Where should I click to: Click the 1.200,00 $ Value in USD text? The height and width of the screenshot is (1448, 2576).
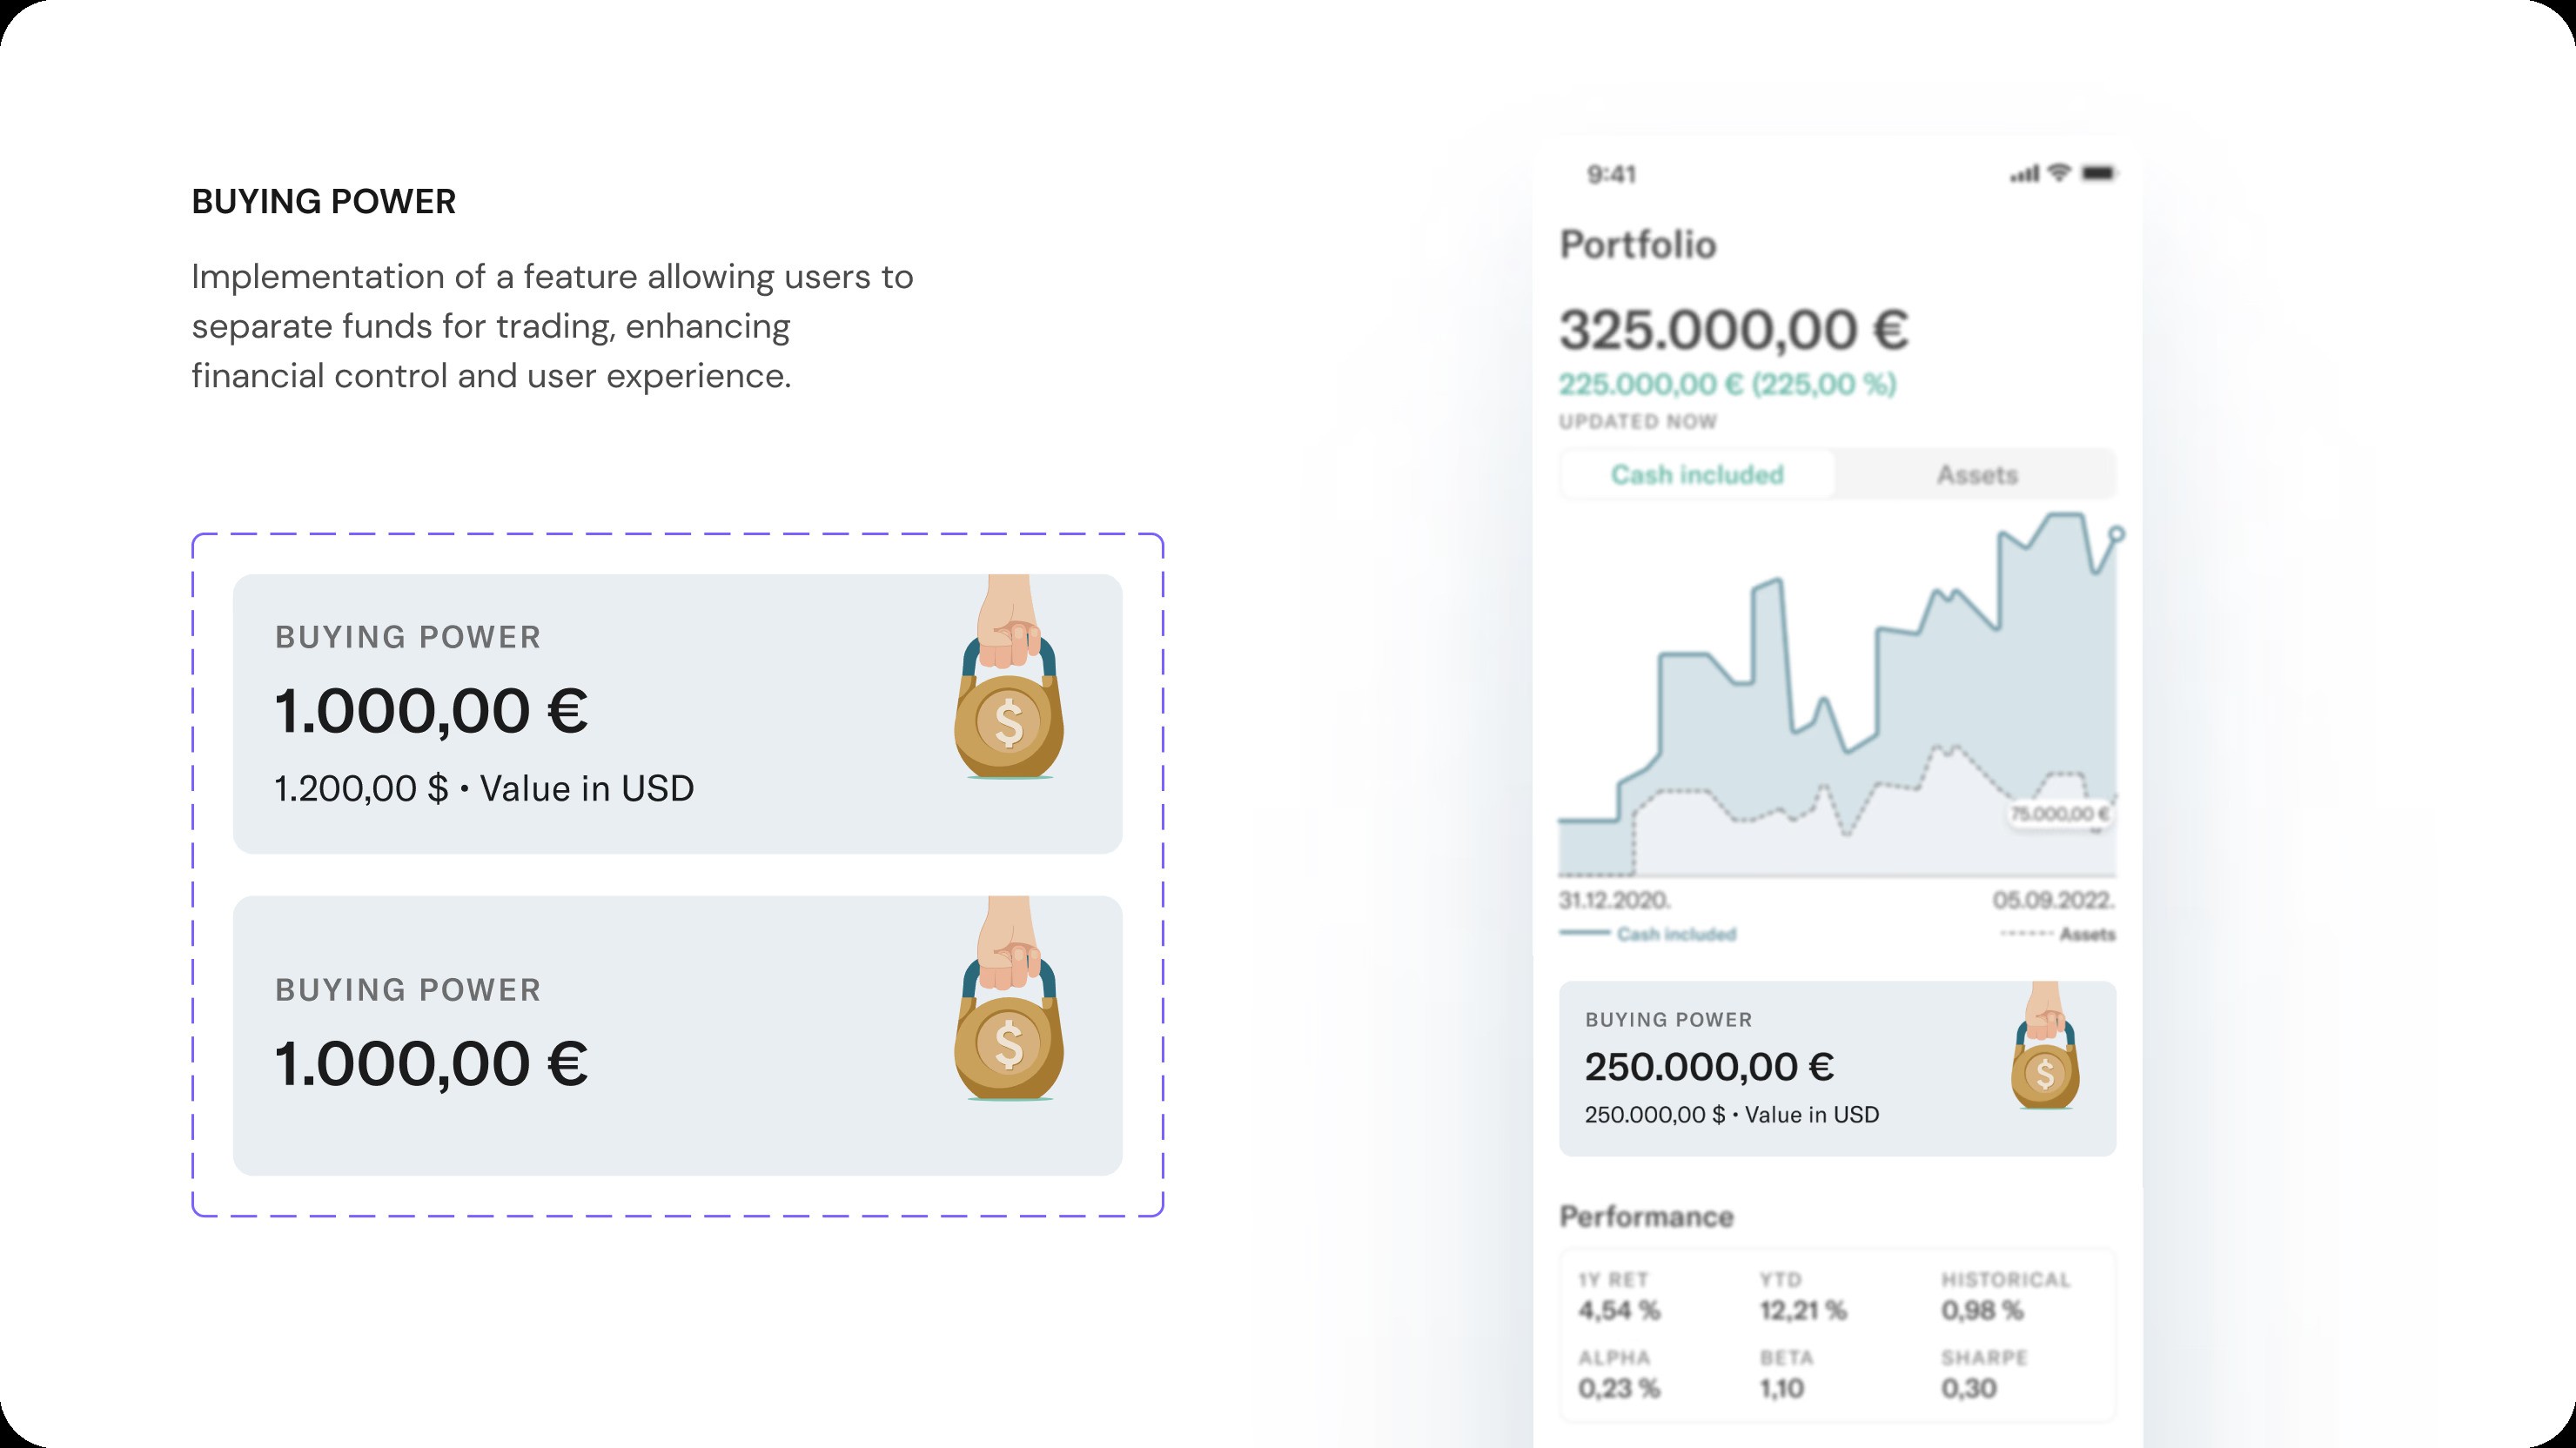(x=484, y=788)
